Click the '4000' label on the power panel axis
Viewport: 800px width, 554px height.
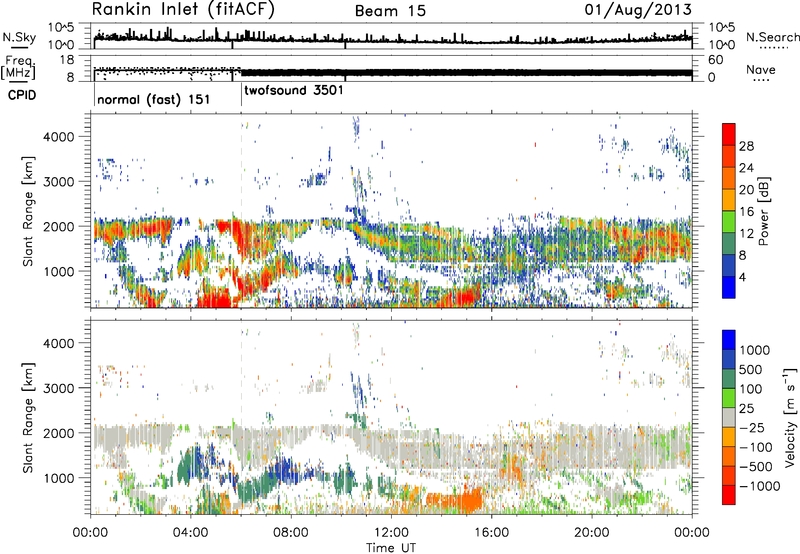pyautogui.click(x=59, y=137)
